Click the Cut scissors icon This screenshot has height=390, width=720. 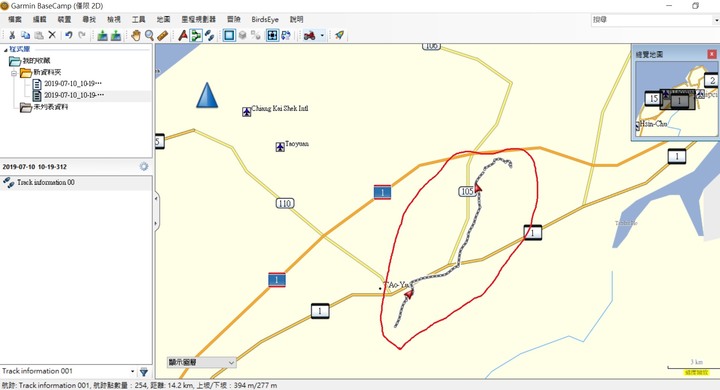12,35
